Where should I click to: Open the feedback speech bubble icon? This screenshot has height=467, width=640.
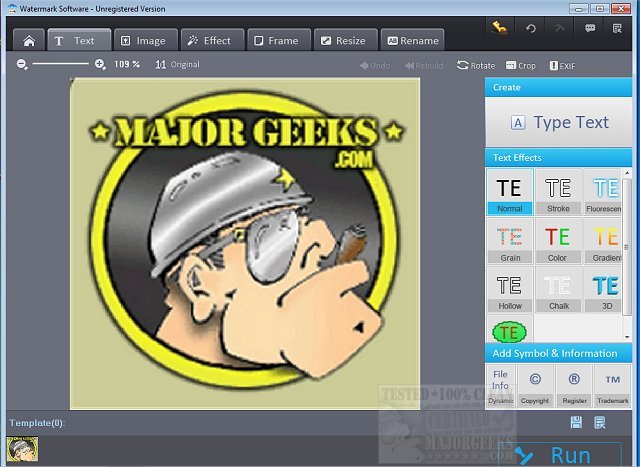coord(589,28)
